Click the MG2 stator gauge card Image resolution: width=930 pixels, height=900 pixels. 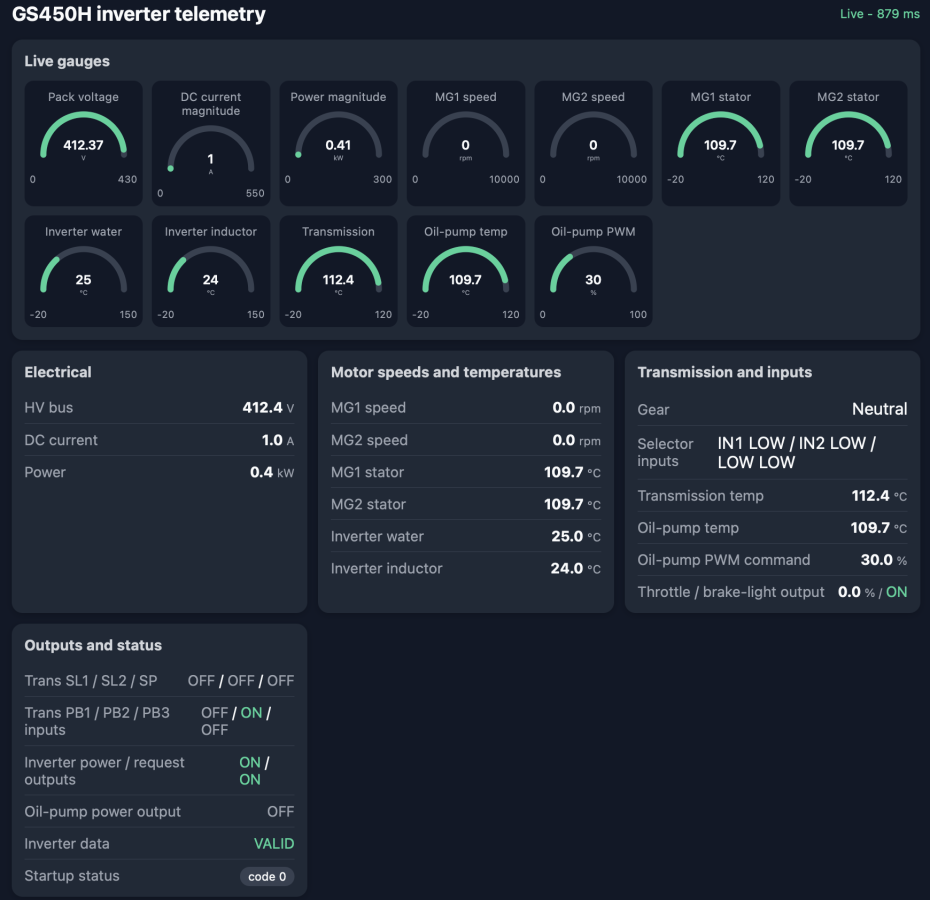pos(848,144)
